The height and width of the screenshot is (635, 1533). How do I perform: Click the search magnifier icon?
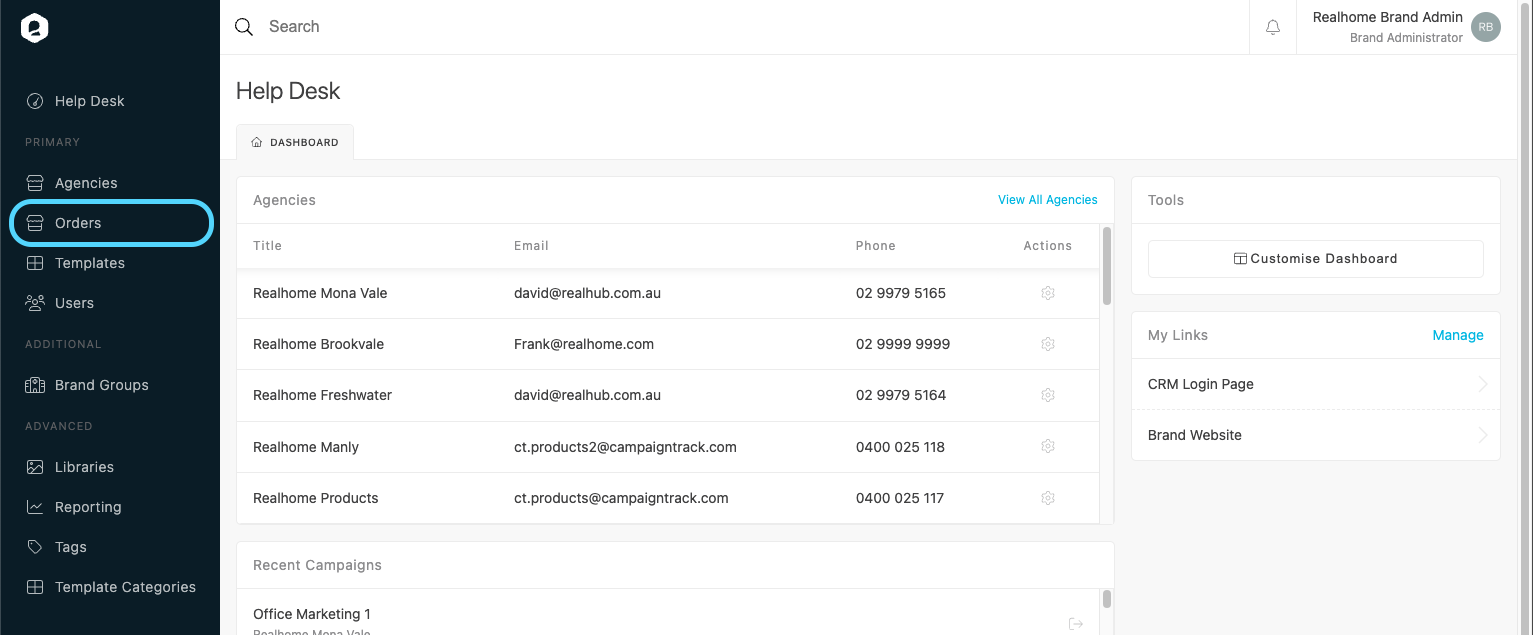pyautogui.click(x=244, y=27)
